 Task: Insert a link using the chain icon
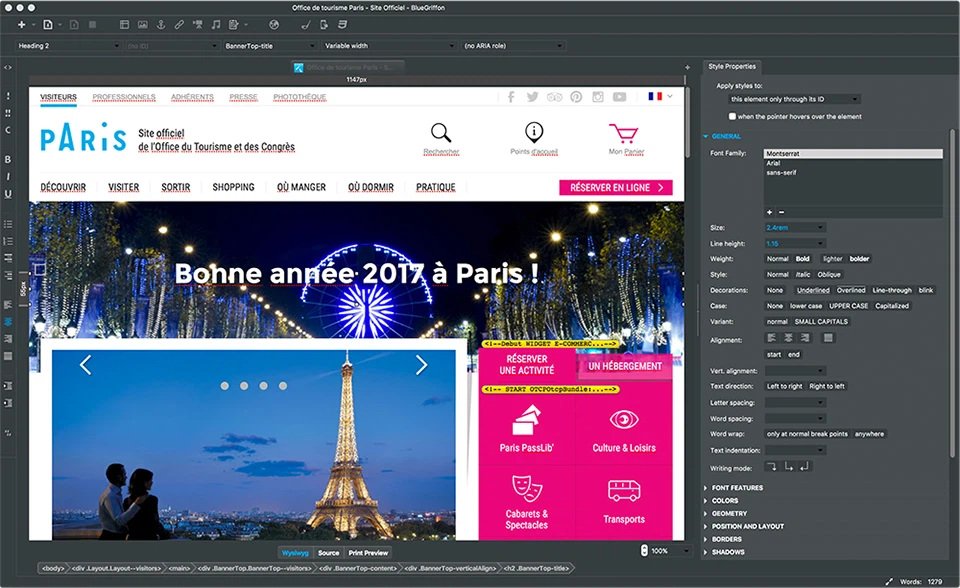pos(179,23)
